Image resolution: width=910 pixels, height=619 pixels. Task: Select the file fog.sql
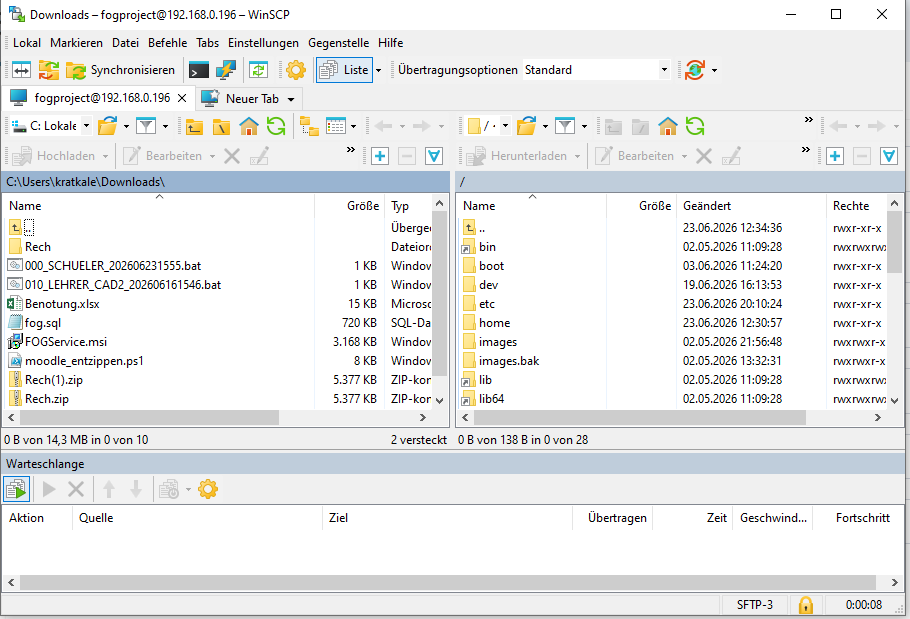pyautogui.click(x=43, y=323)
